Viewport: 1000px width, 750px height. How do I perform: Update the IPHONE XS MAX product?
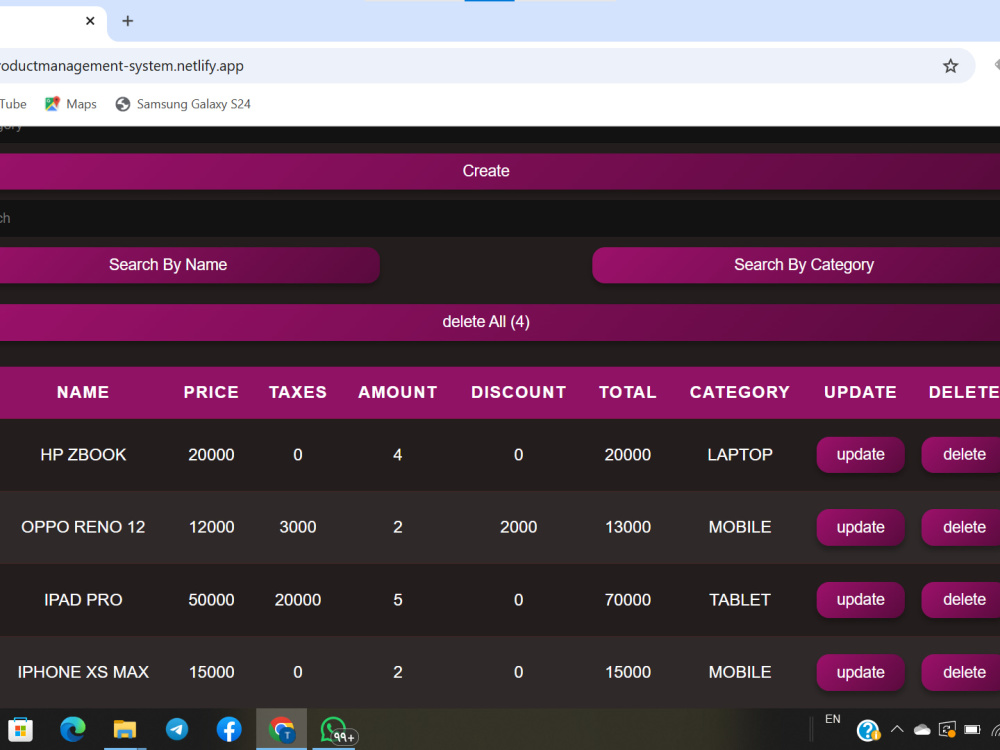(860, 672)
